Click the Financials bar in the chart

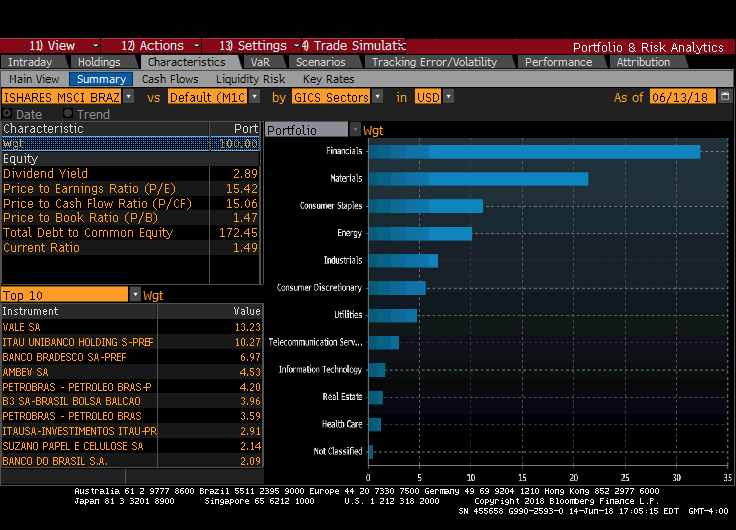[534, 151]
